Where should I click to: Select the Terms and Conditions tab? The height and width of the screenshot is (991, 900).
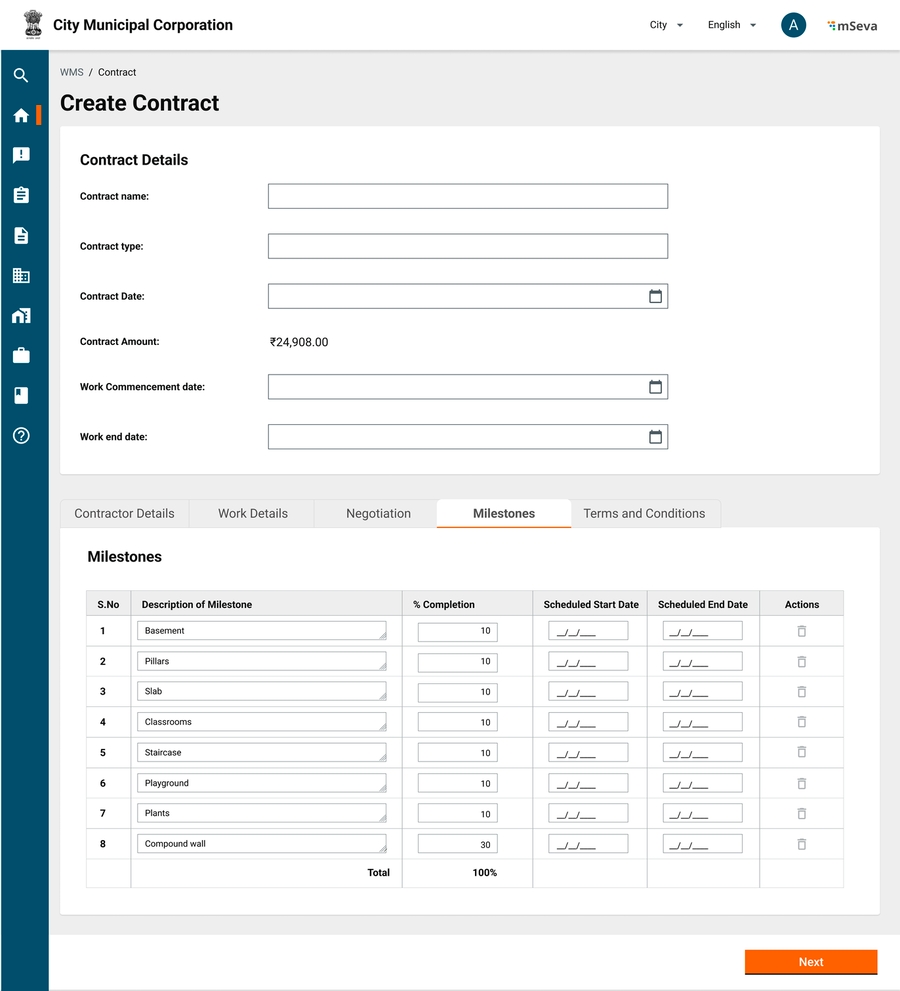tap(644, 514)
